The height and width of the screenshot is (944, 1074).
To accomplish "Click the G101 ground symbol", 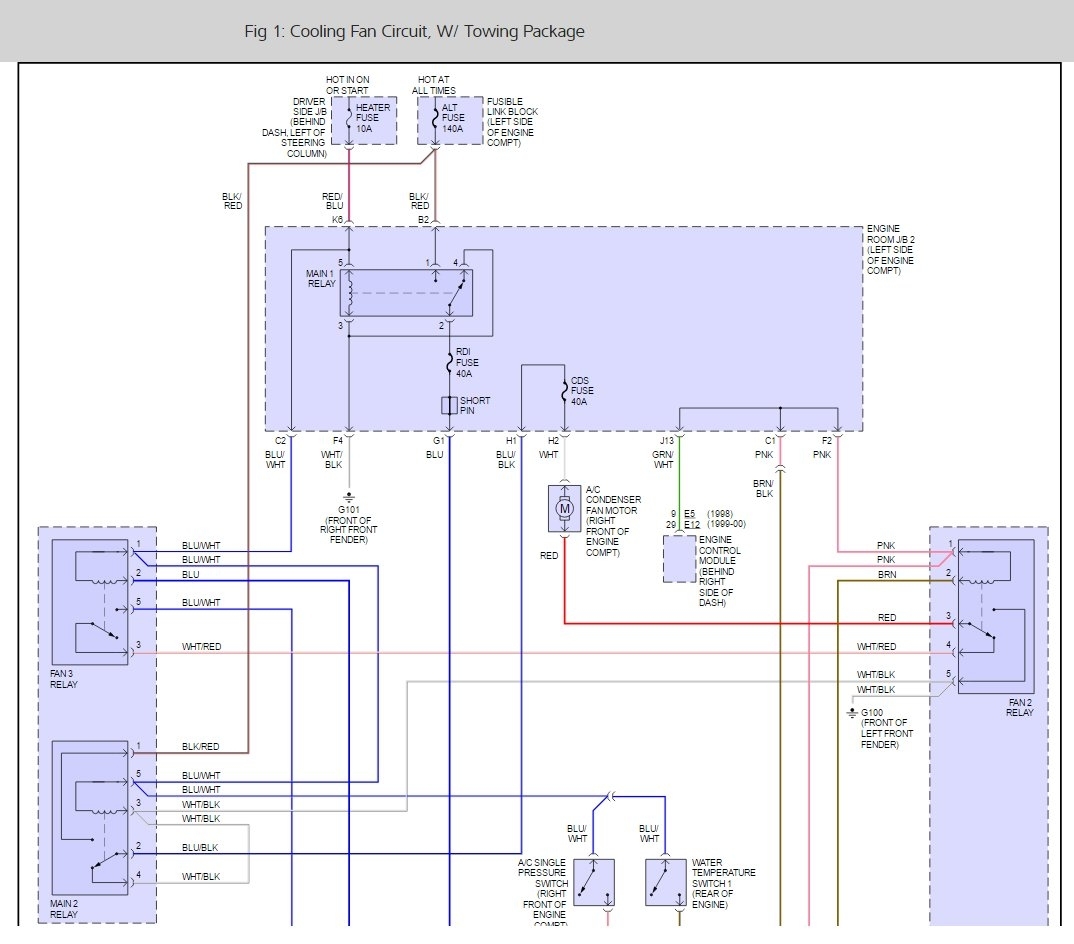I will tap(349, 496).
